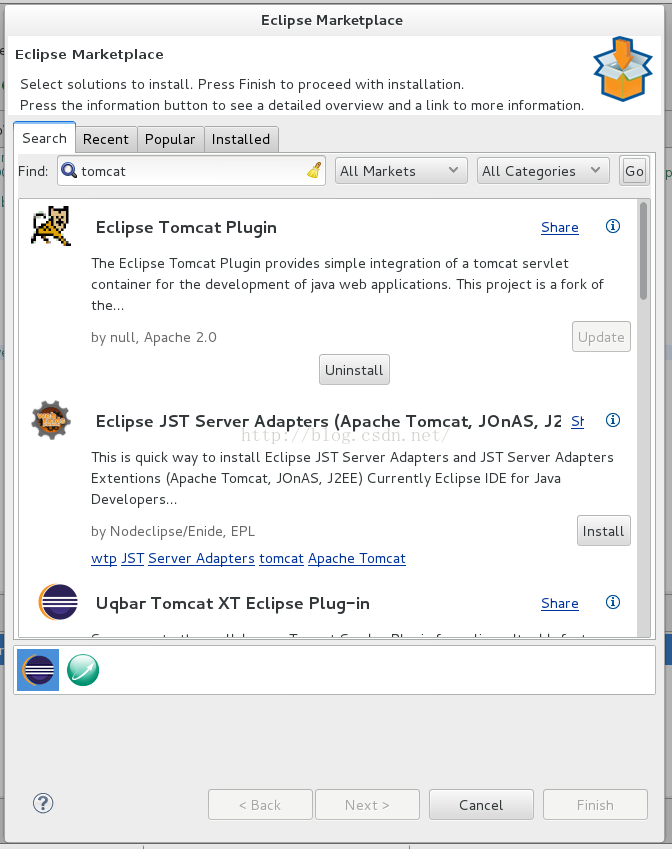Share the Uqbar Tomcat XT Eclipse Plug-in
The width and height of the screenshot is (672, 849).
560,603
